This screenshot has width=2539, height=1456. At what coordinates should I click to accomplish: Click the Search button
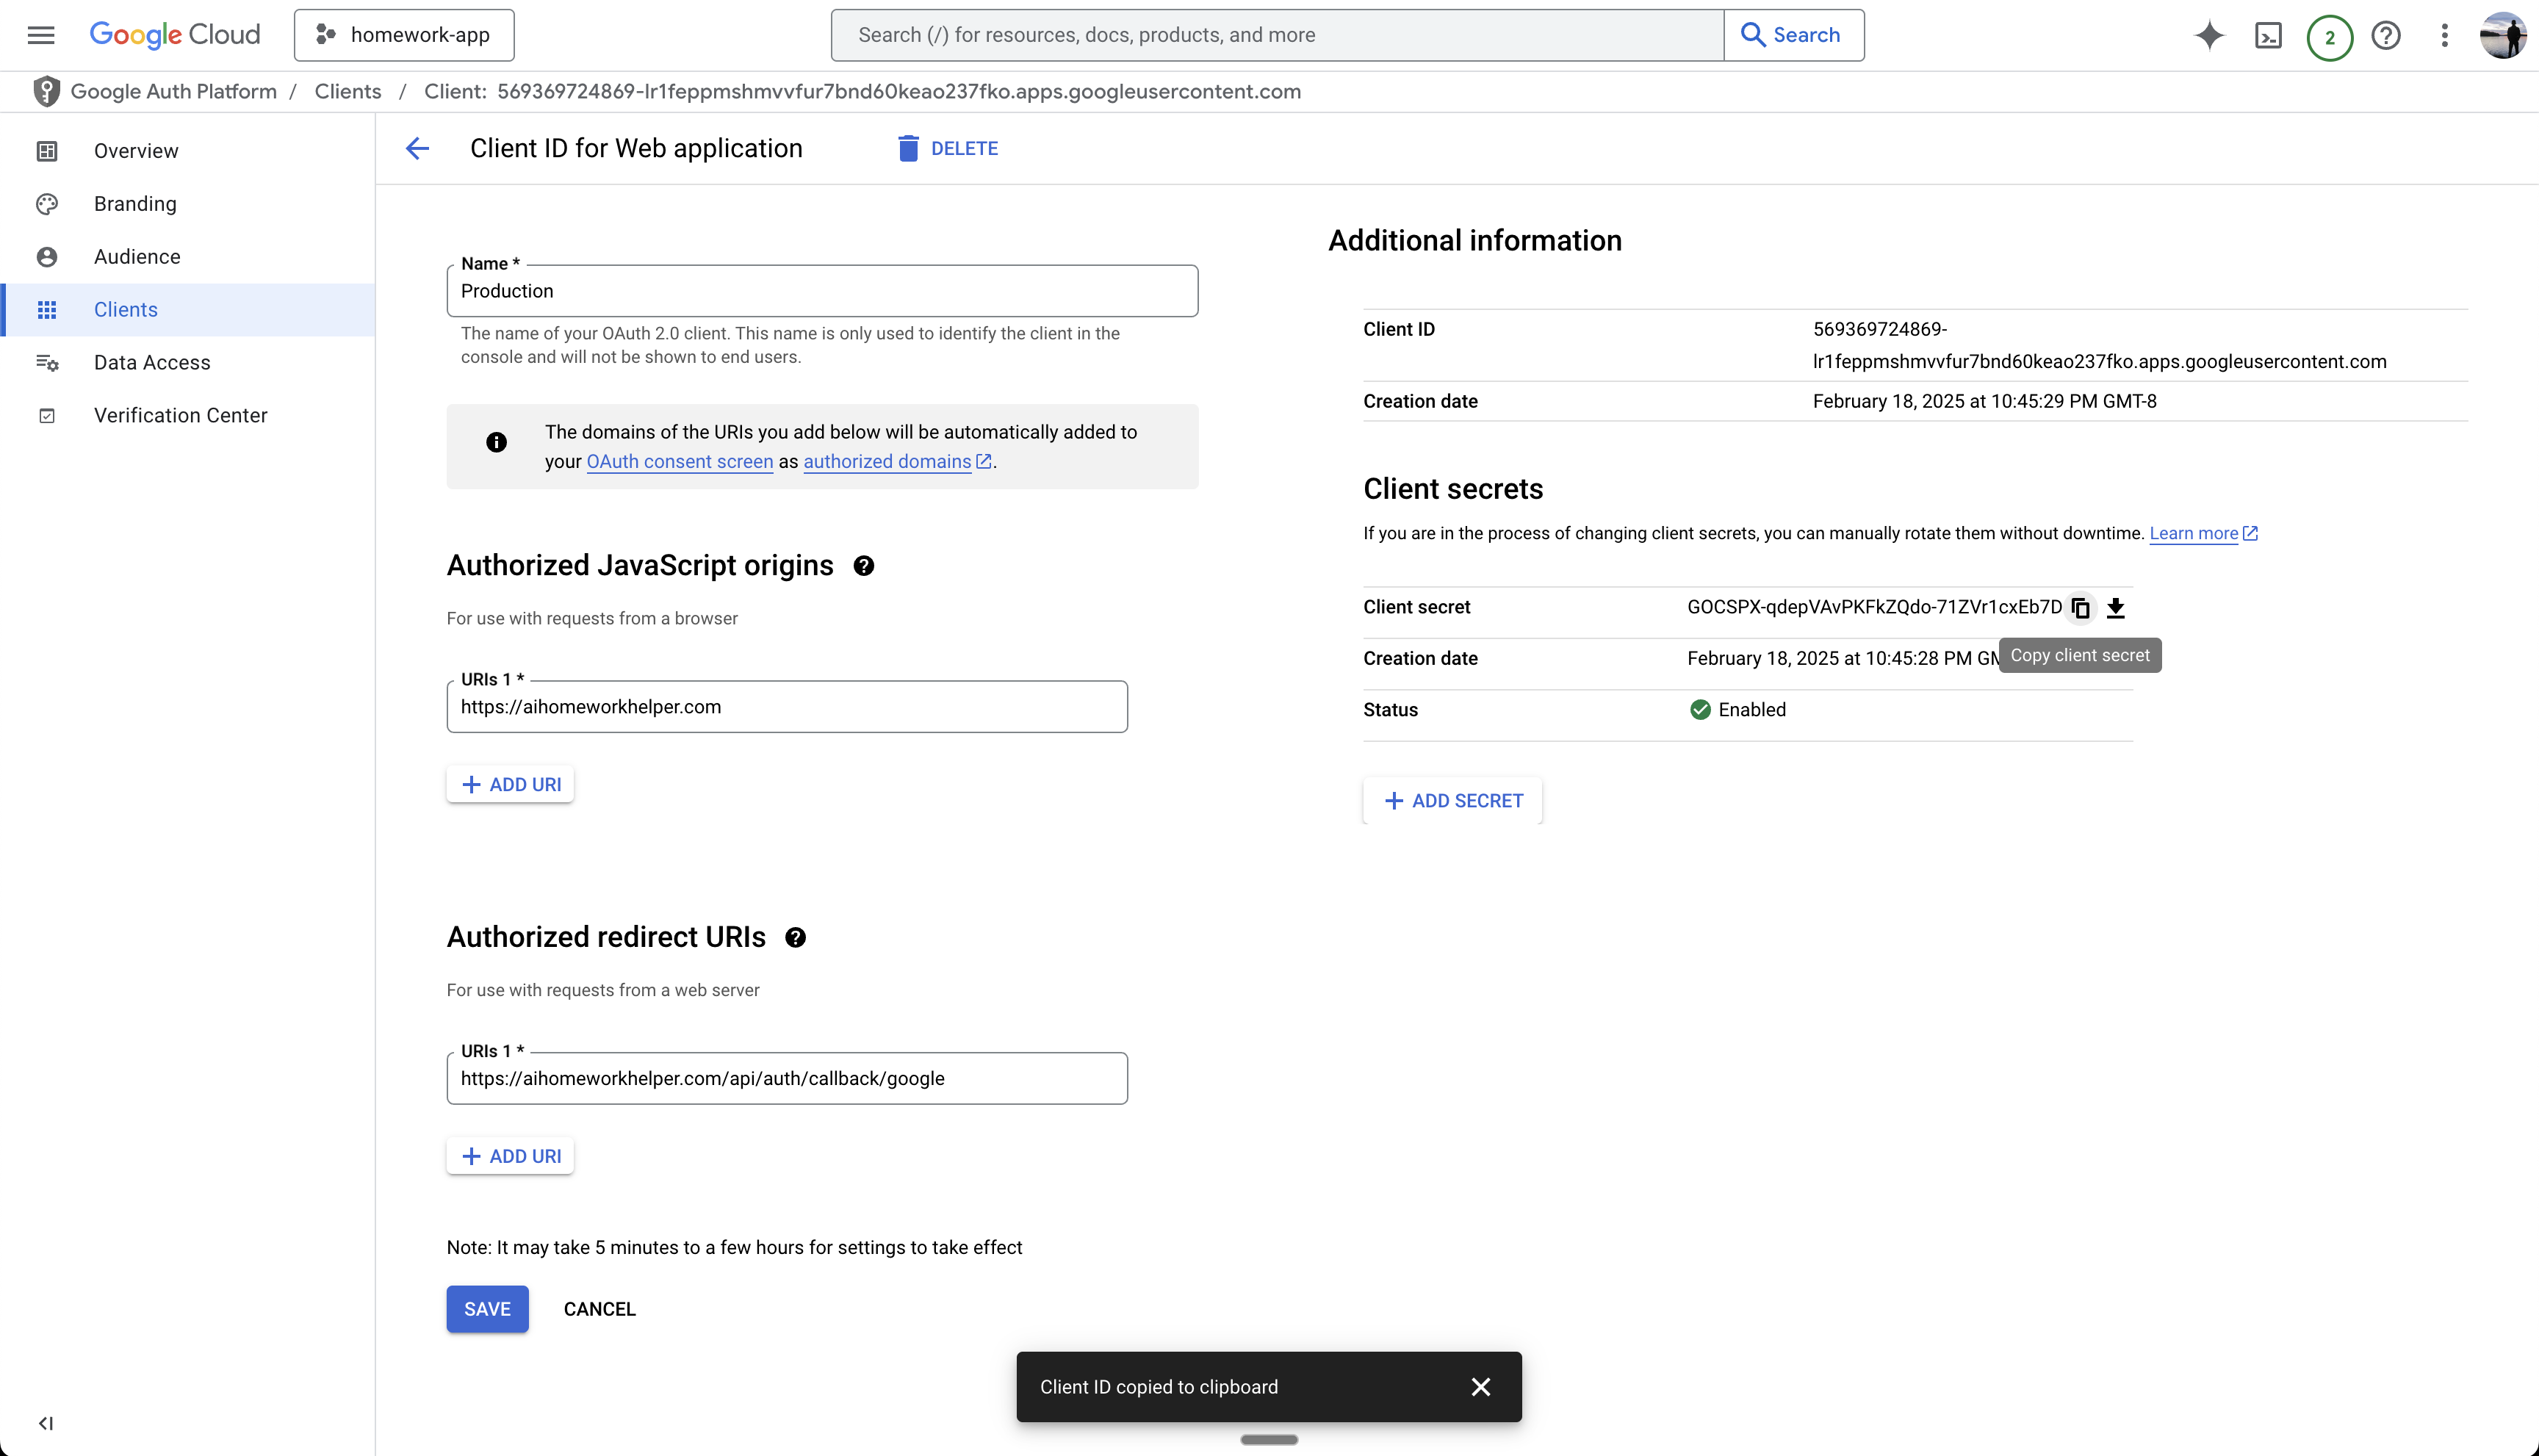(1793, 35)
